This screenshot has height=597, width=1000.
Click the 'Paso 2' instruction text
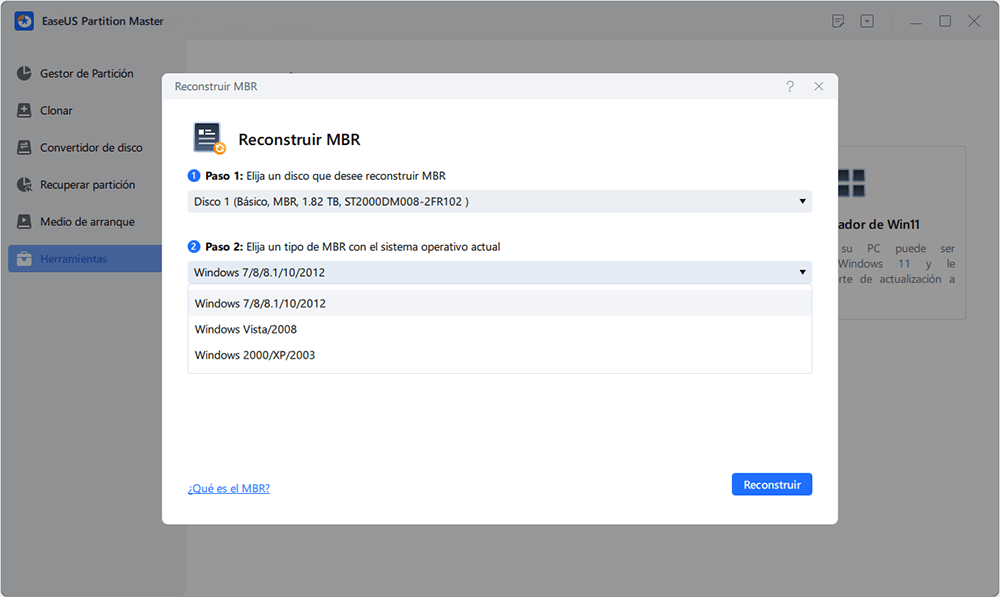pyautogui.click(x=353, y=247)
